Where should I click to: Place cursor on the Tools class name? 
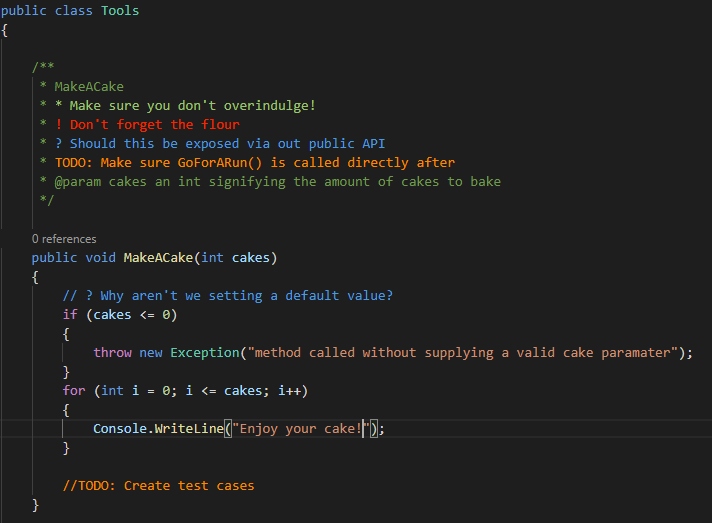(120, 11)
